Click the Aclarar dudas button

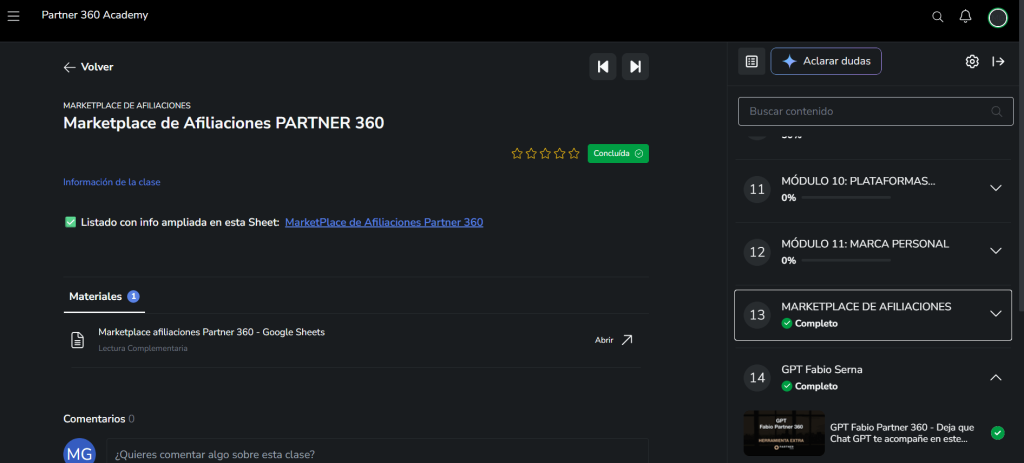[x=825, y=62]
